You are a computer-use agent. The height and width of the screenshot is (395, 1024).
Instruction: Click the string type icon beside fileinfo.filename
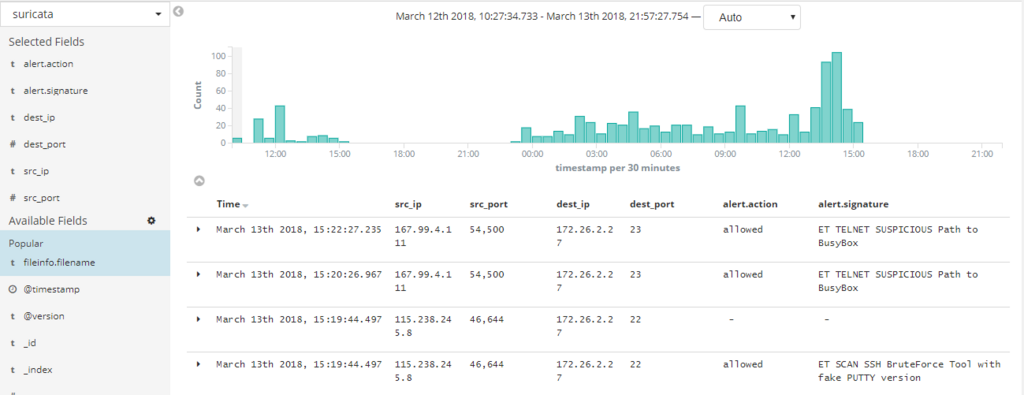(x=12, y=263)
